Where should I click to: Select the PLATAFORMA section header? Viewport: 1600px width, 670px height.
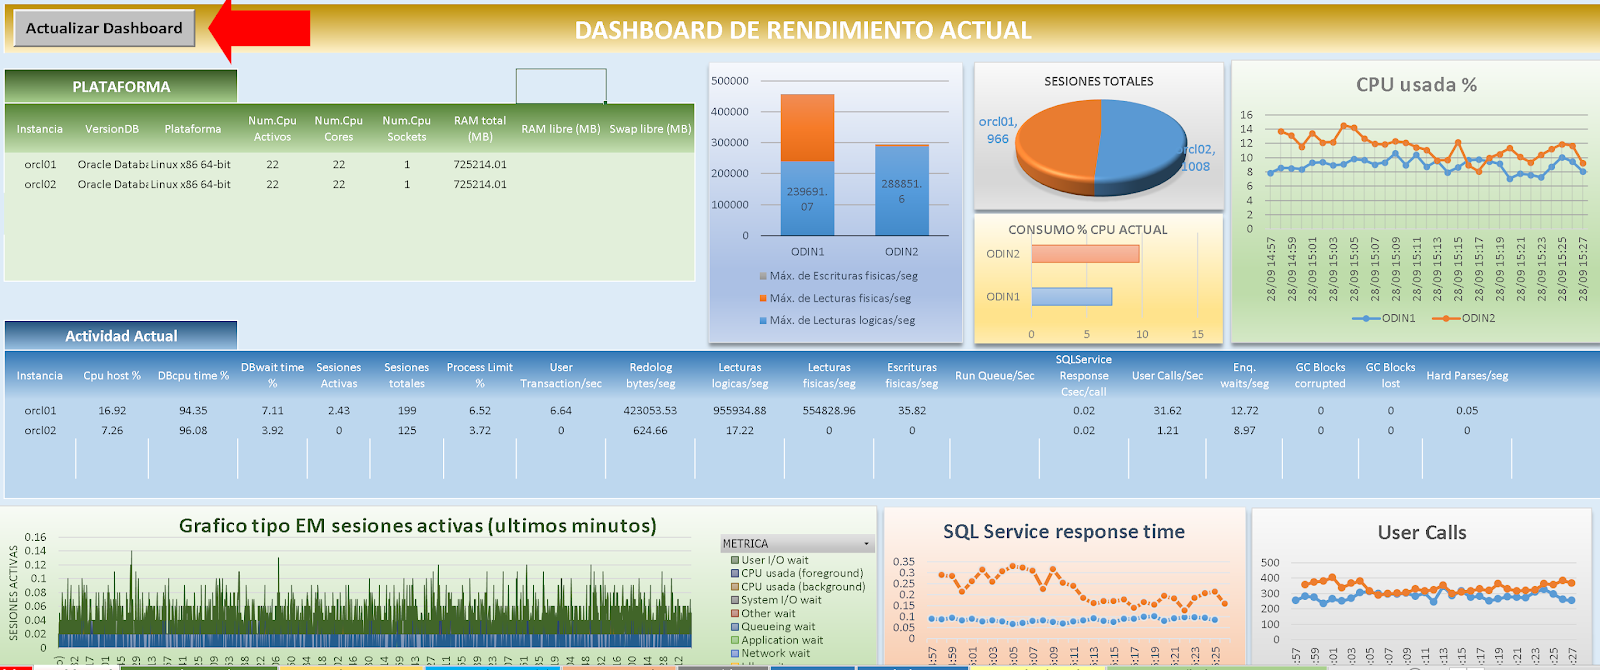[x=121, y=86]
